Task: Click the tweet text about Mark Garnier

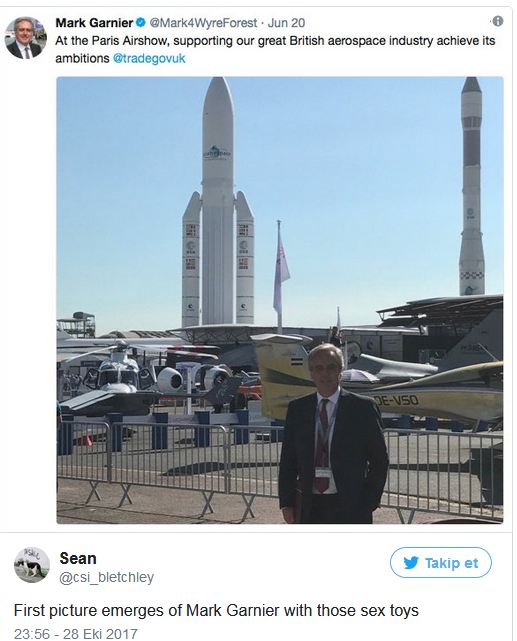Action: coord(216,610)
